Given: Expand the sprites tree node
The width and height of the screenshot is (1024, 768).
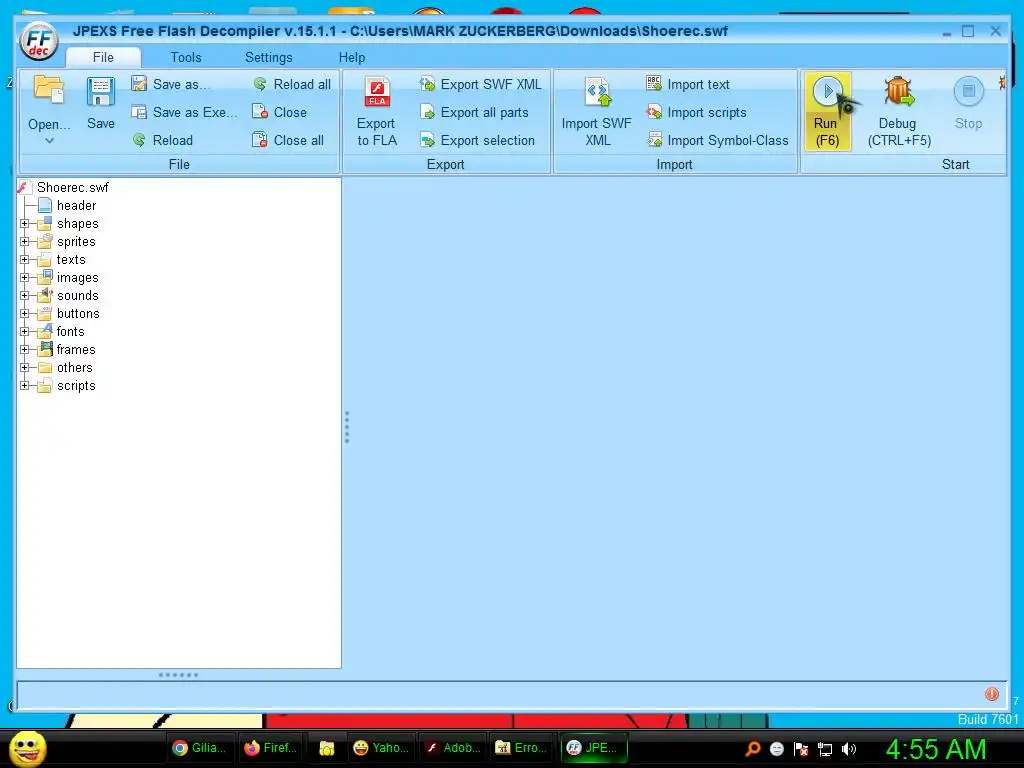Looking at the screenshot, I should 24,242.
